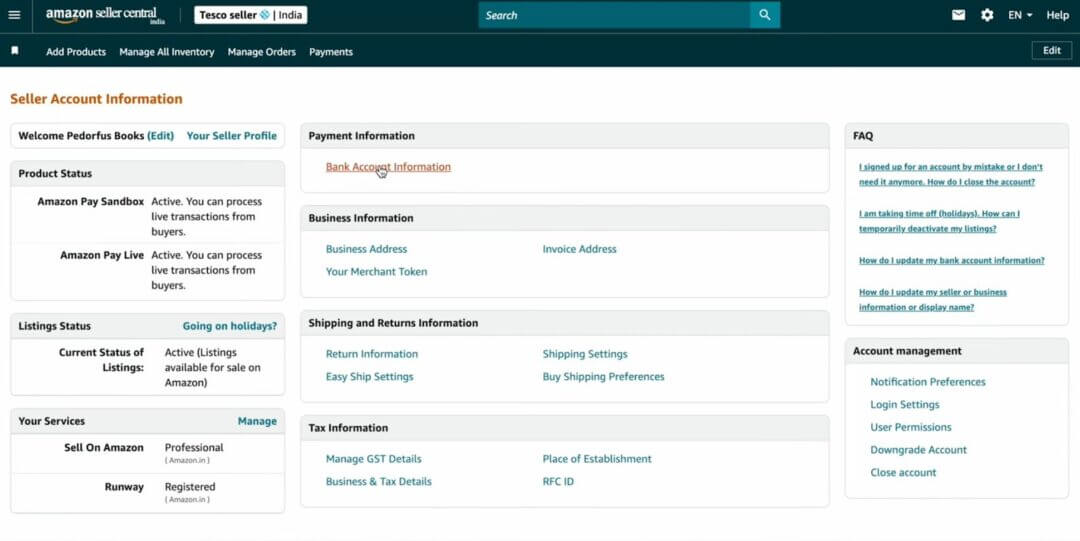1080x541 pixels.
Task: Go to Manage All Inventory
Action: 167,52
